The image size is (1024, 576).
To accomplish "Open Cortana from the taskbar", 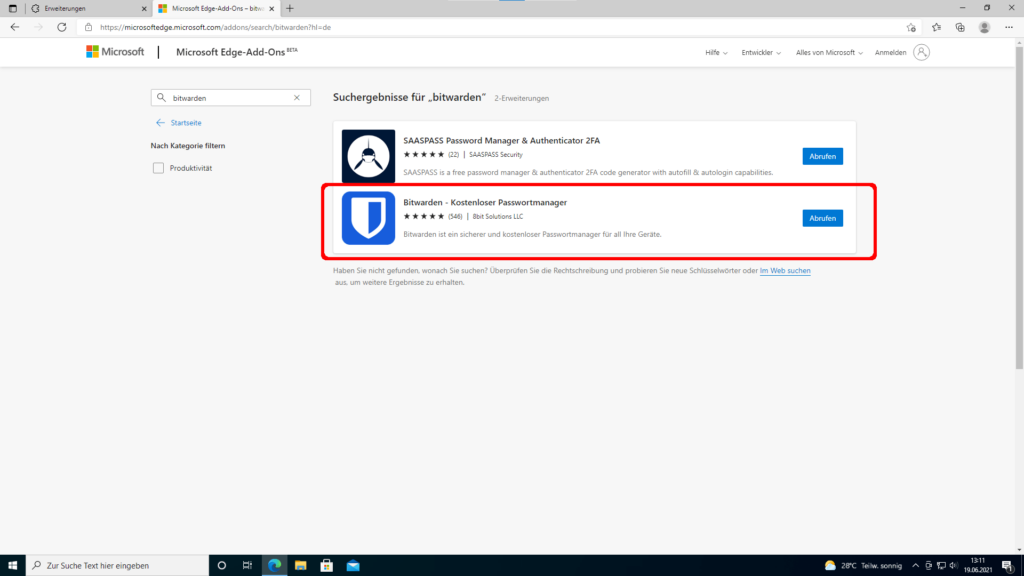I will 221,566.
